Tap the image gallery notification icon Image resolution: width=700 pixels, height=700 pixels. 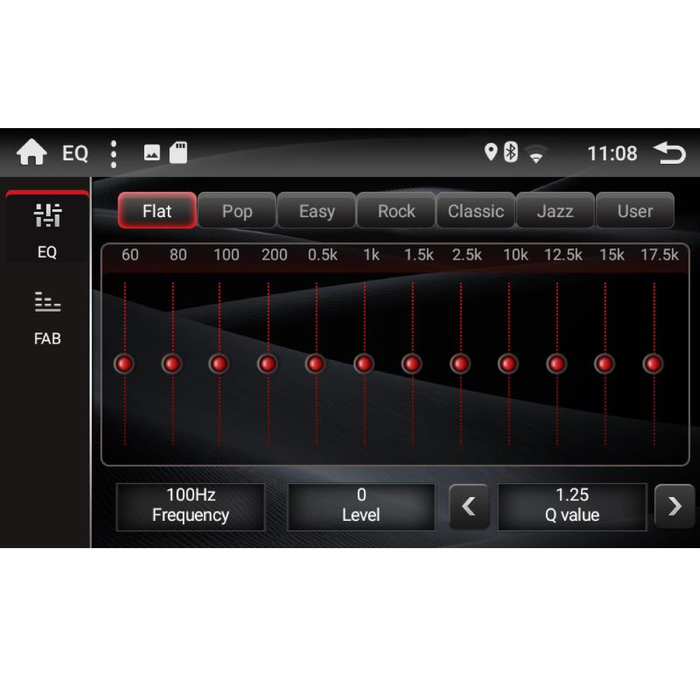click(x=152, y=153)
